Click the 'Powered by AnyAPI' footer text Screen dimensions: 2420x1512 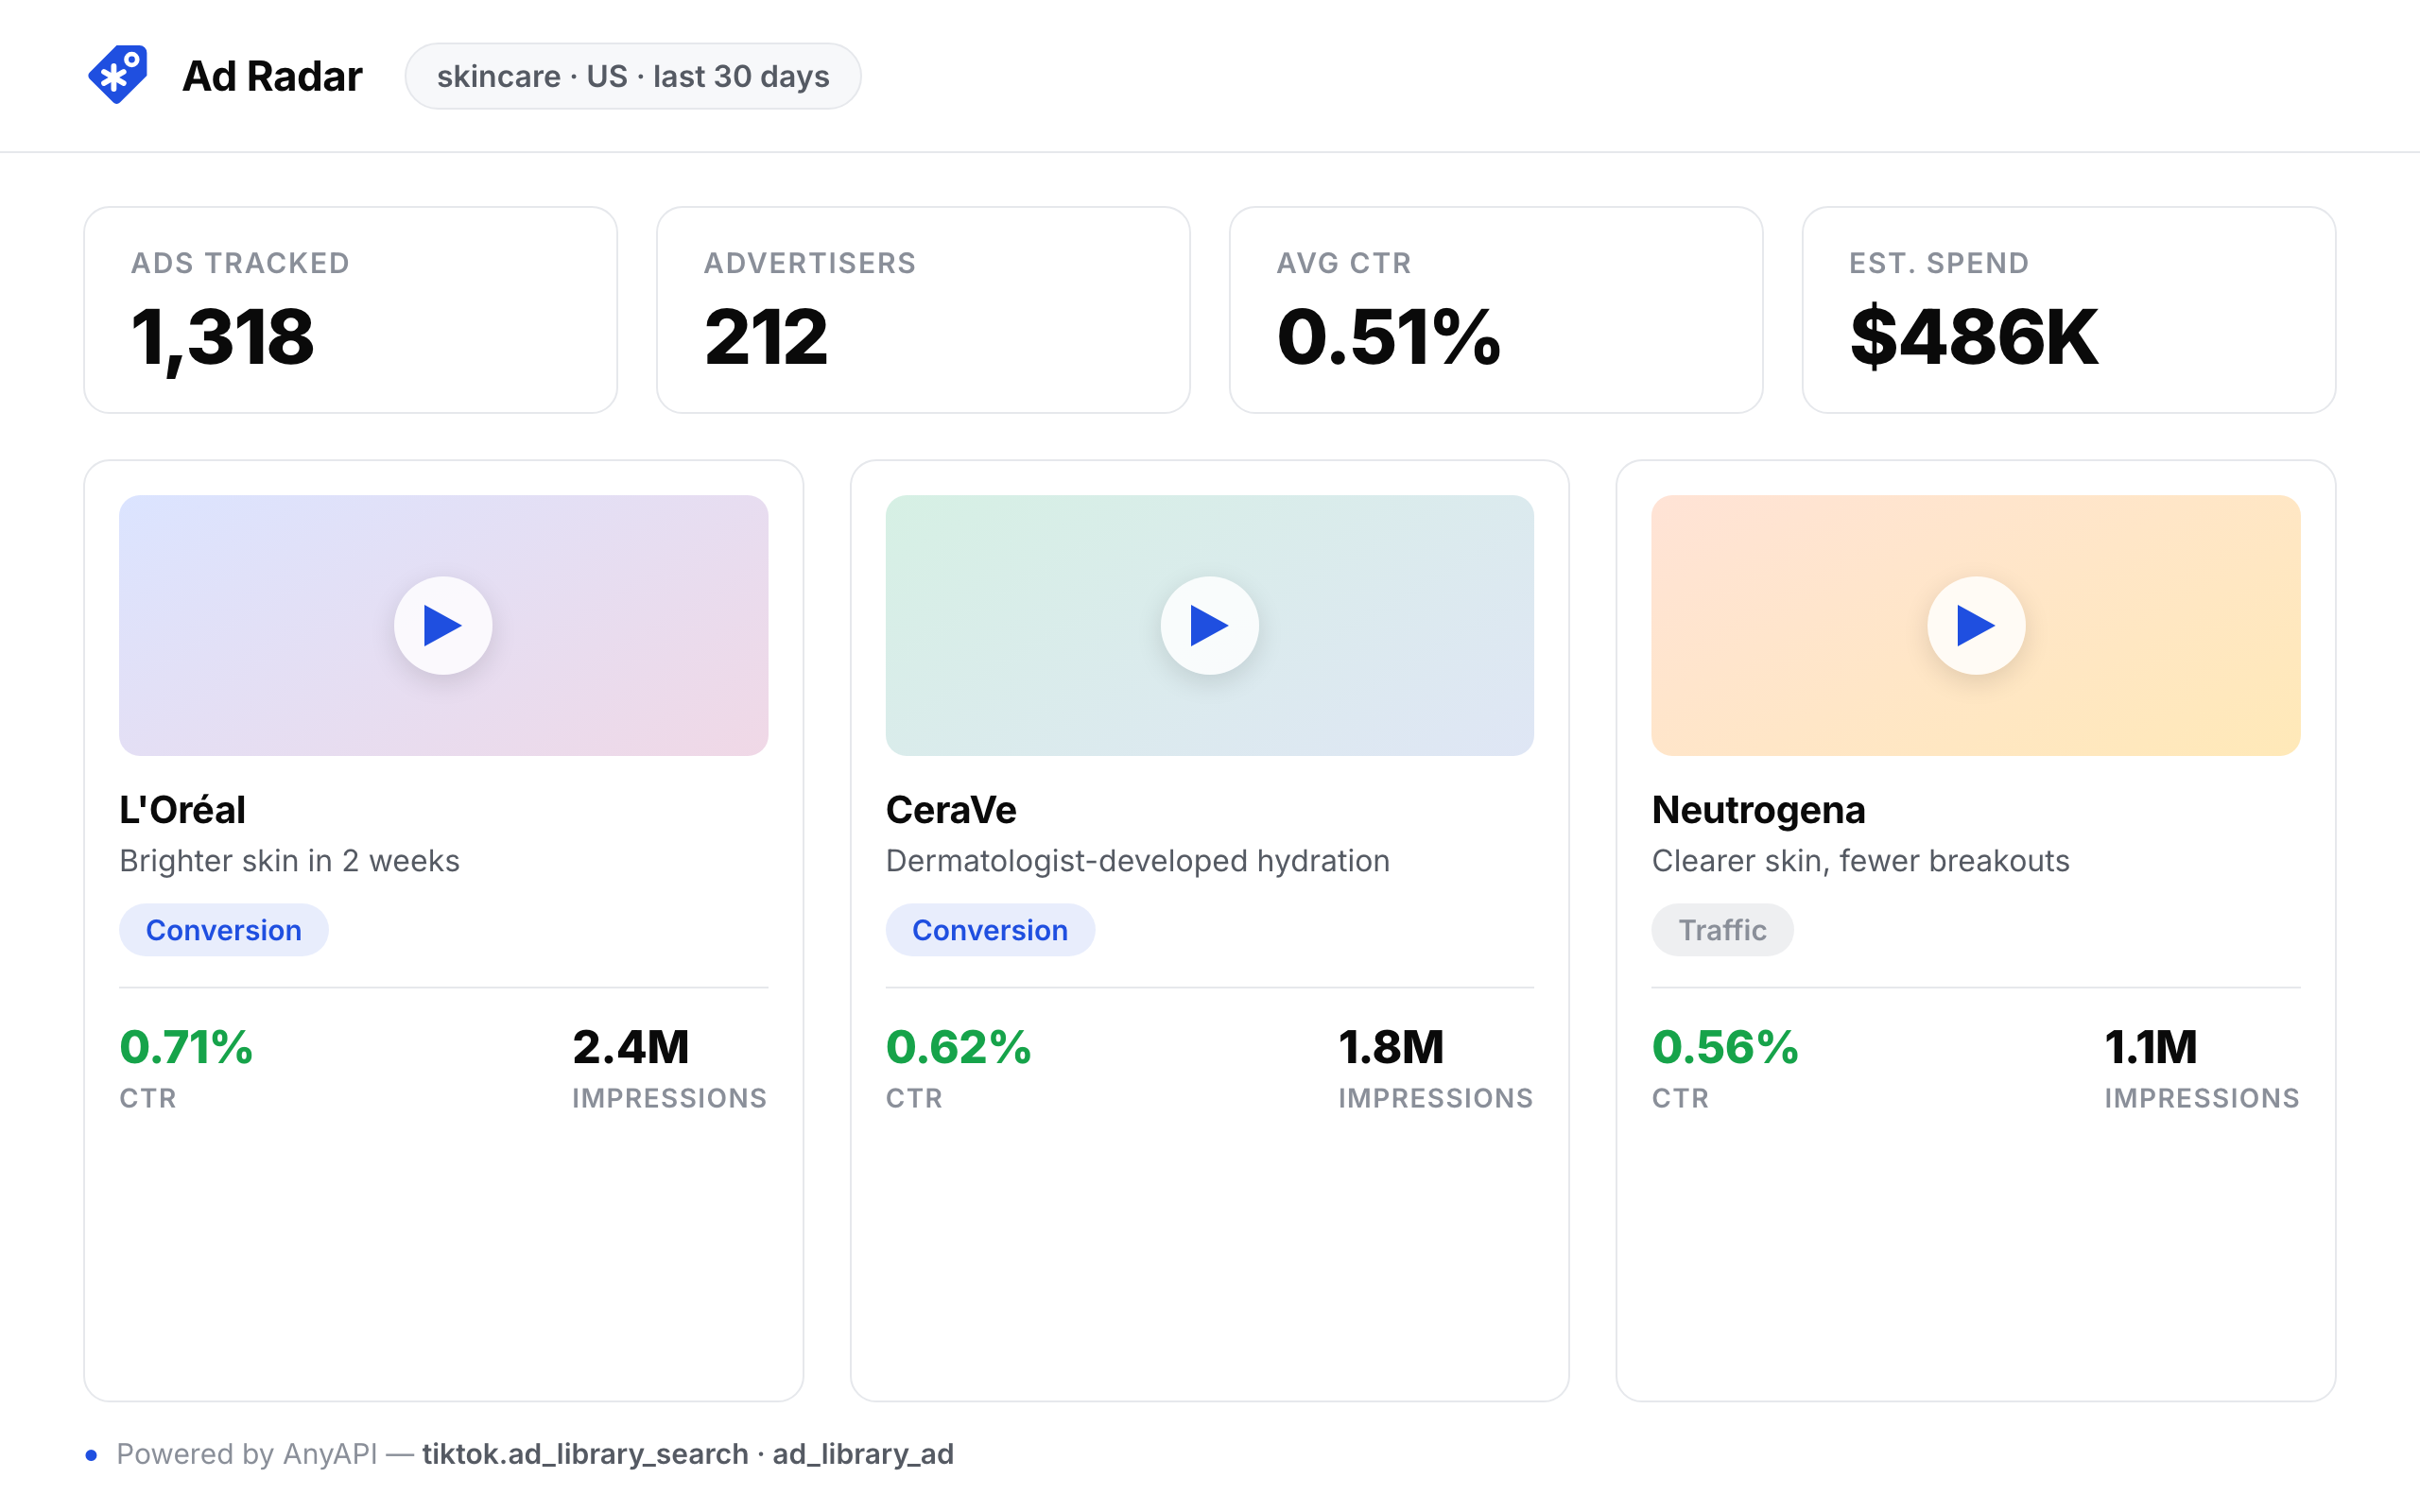coord(247,1454)
